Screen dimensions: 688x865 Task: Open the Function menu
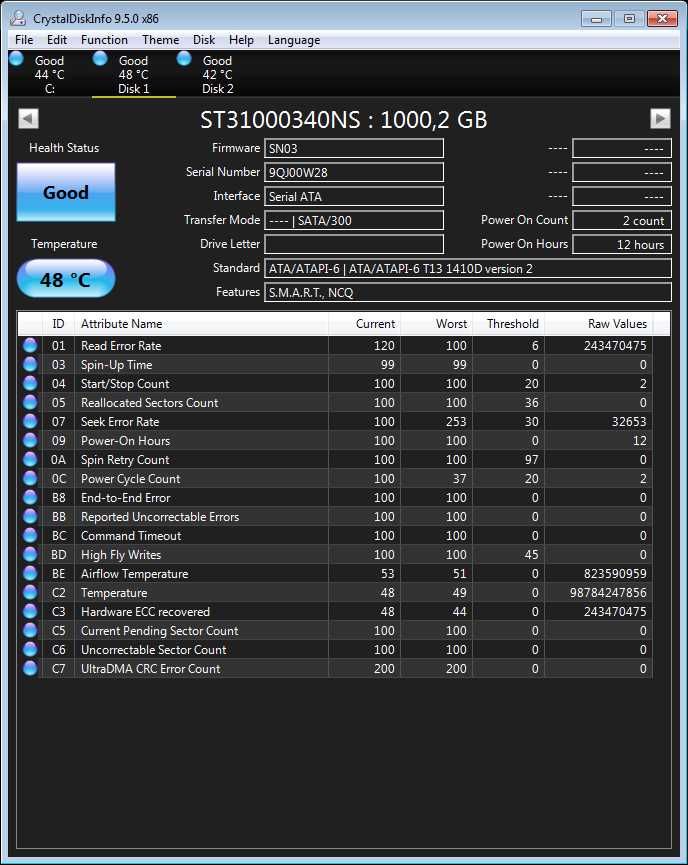pyautogui.click(x=104, y=40)
